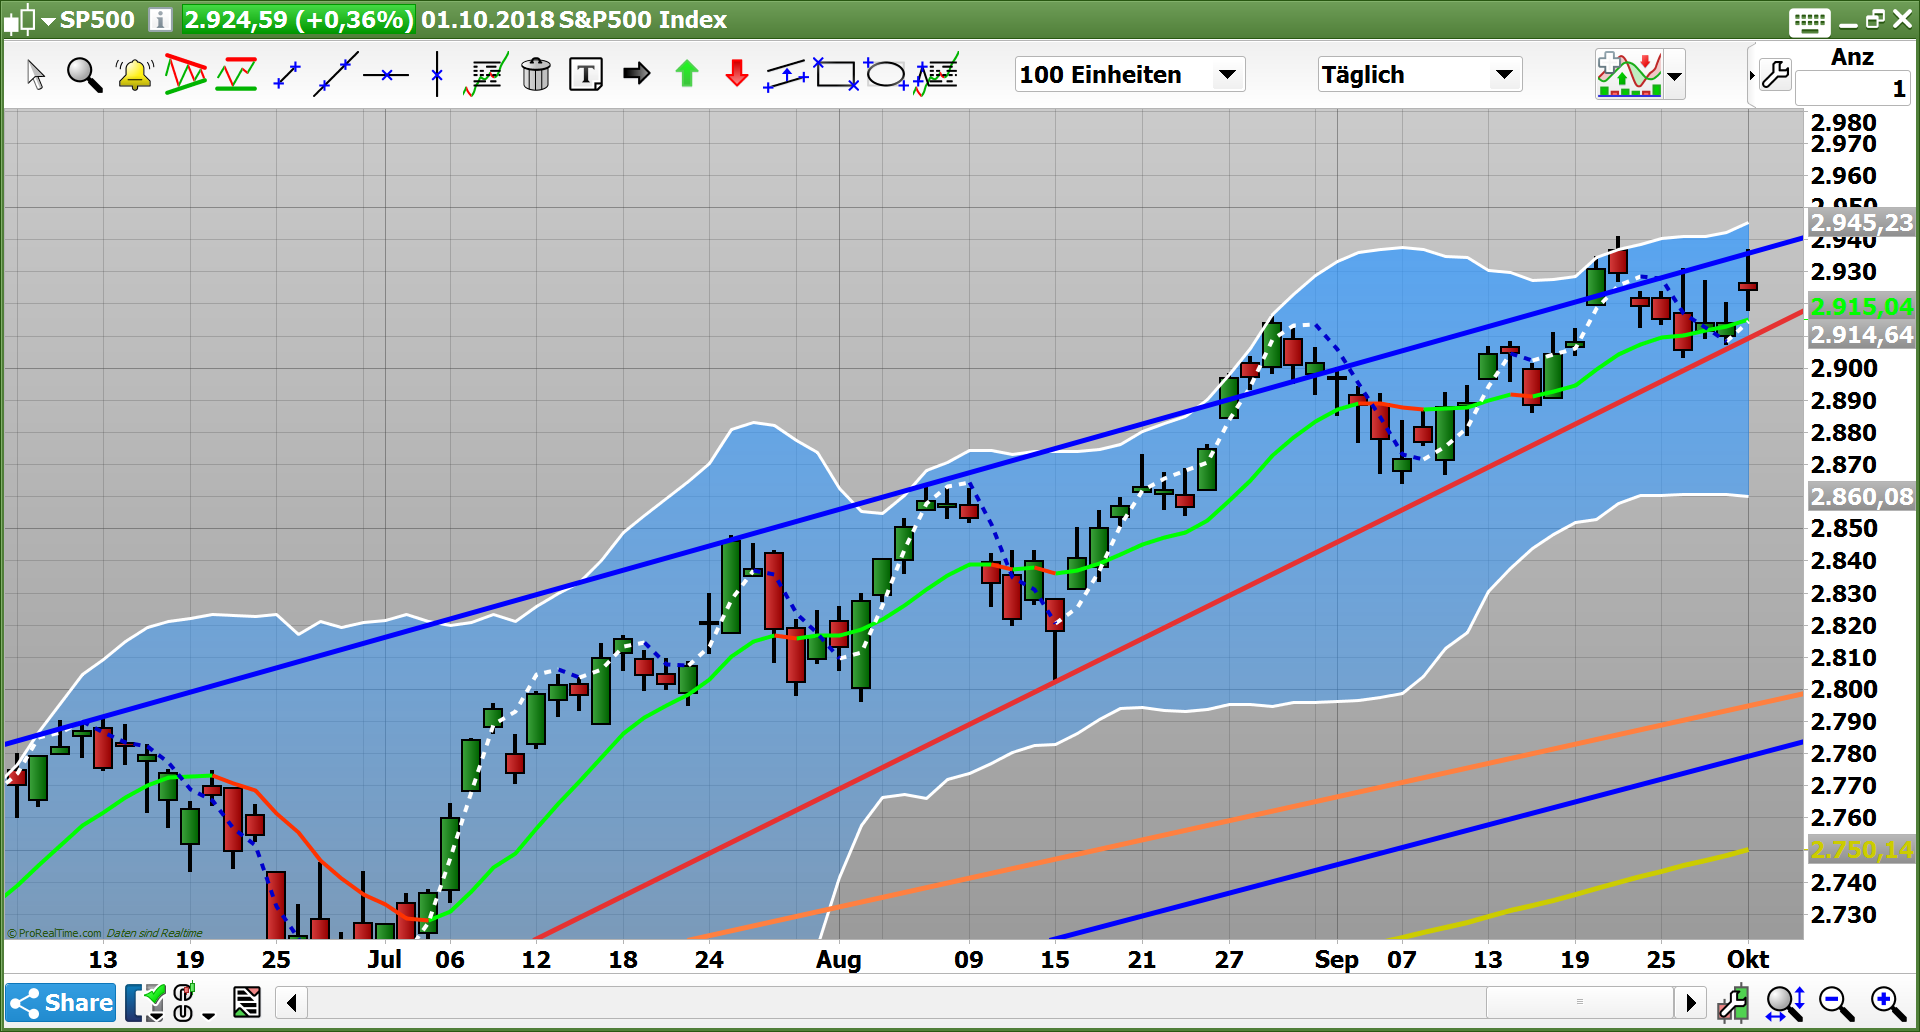
Task: Open the add indicator button
Action: tap(1629, 75)
